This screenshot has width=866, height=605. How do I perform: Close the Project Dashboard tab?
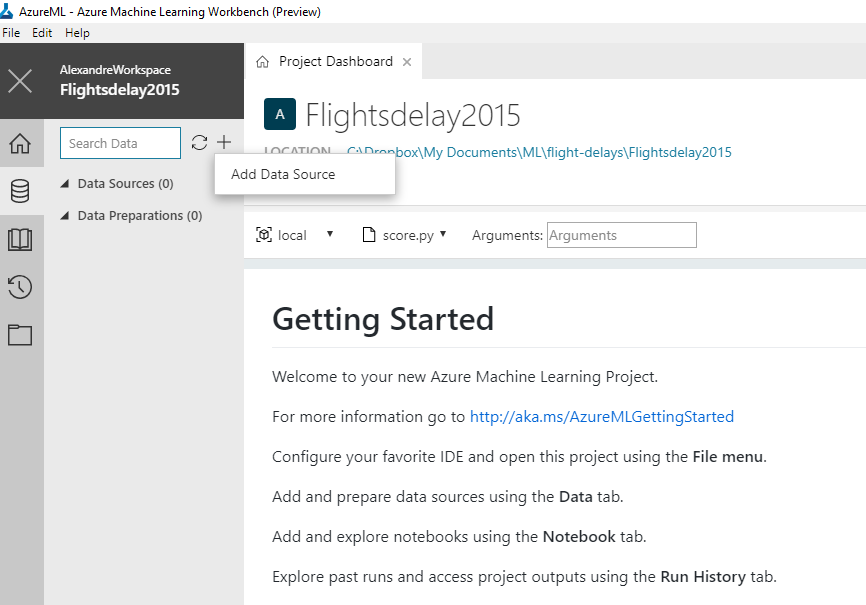point(407,62)
